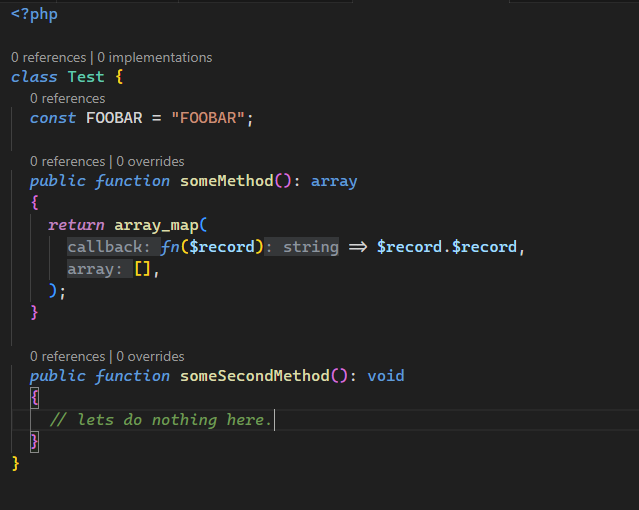Image resolution: width=639 pixels, height=510 pixels.
Task: Click the "FOOBAR" string literal value
Action: tap(209, 118)
